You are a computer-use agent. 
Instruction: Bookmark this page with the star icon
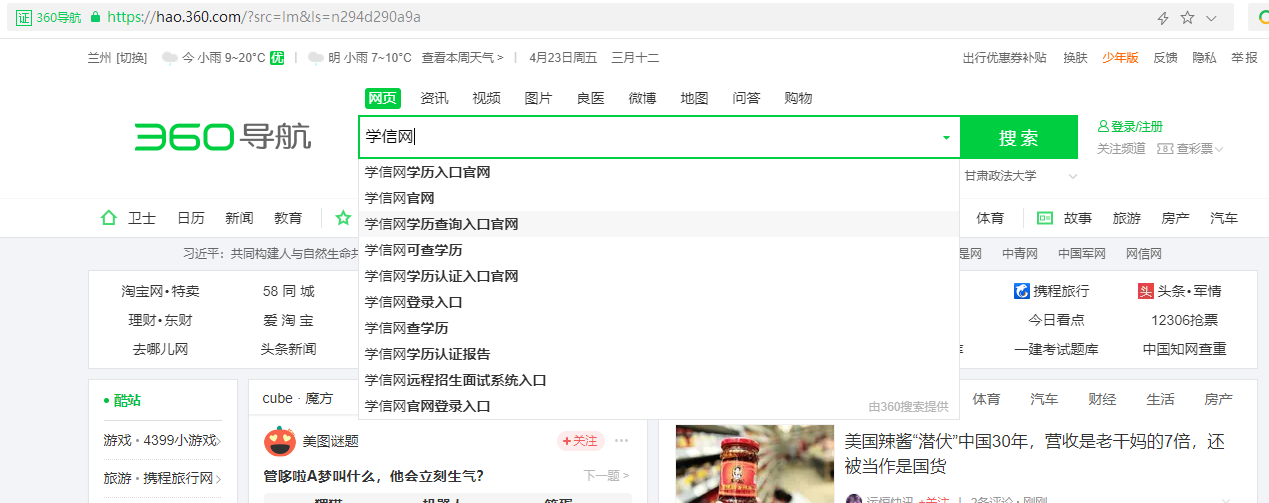click(x=1187, y=18)
